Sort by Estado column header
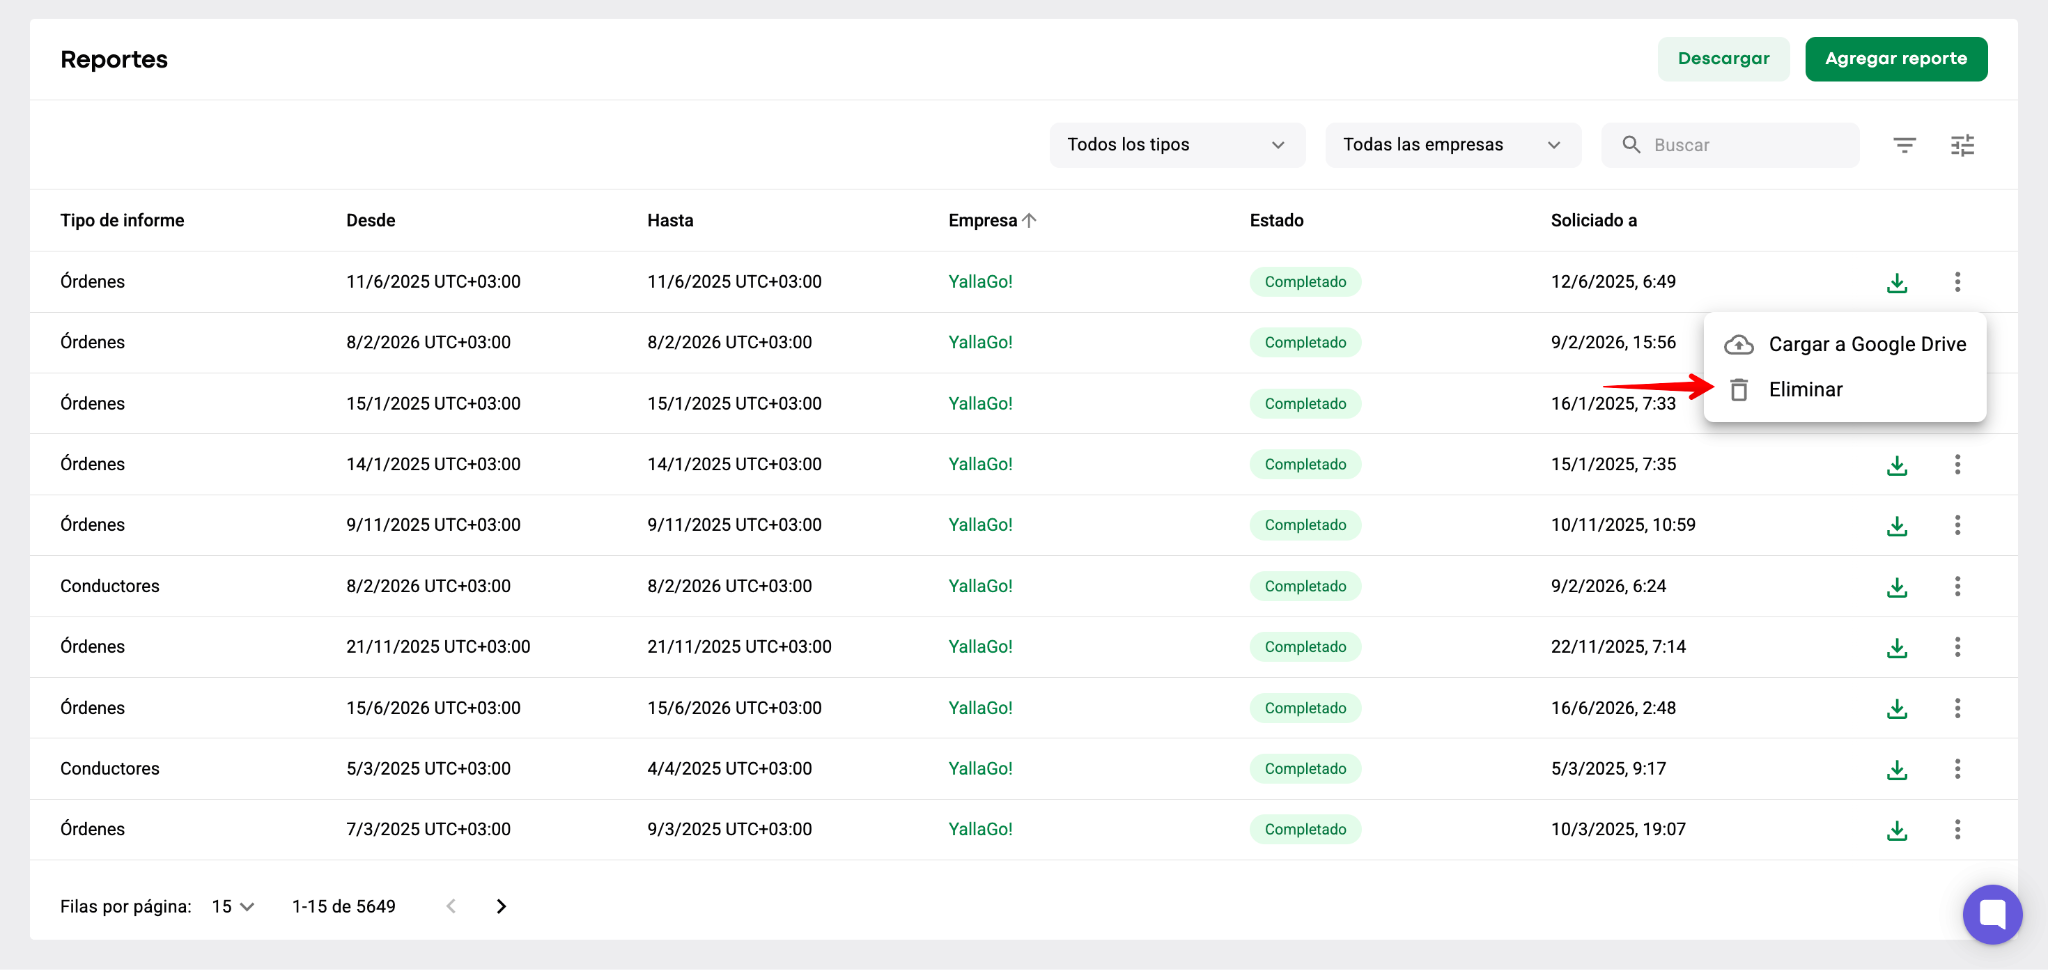Screen dimensions: 2048x970 [x=1277, y=220]
